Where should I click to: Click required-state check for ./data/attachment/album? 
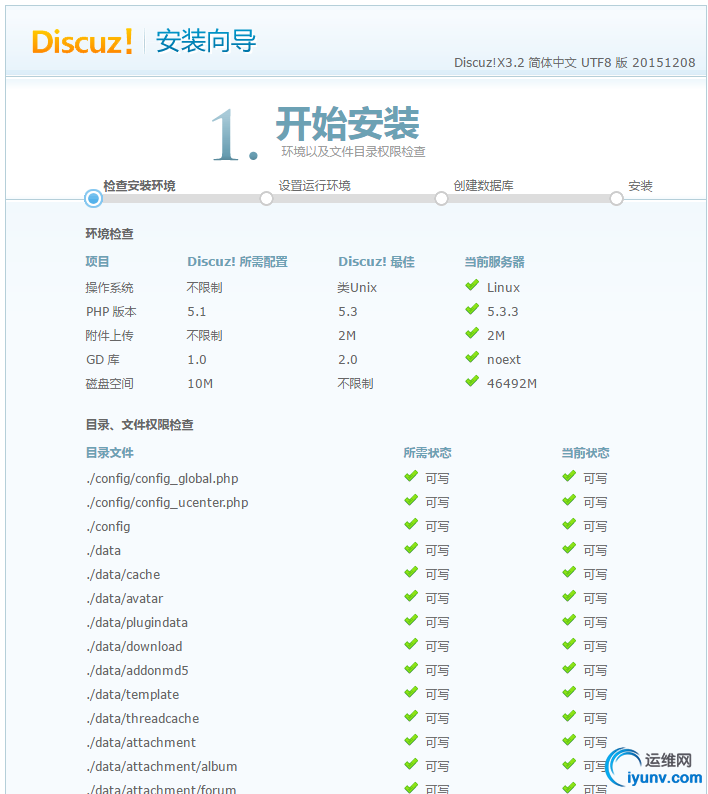pyautogui.click(x=411, y=764)
